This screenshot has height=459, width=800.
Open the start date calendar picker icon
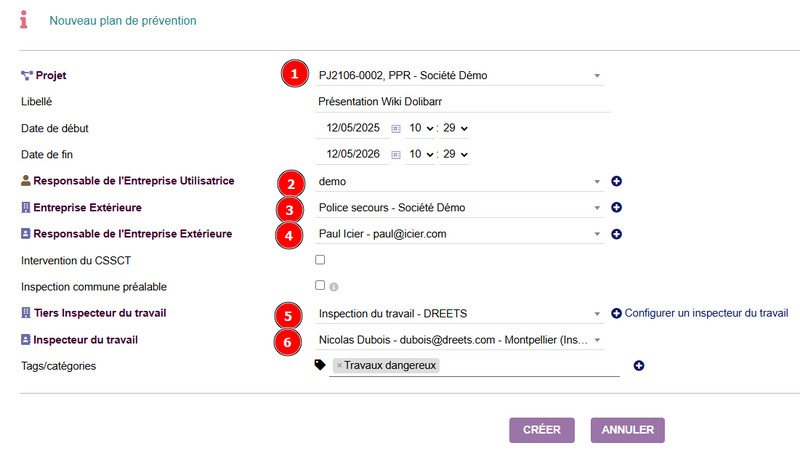396,129
